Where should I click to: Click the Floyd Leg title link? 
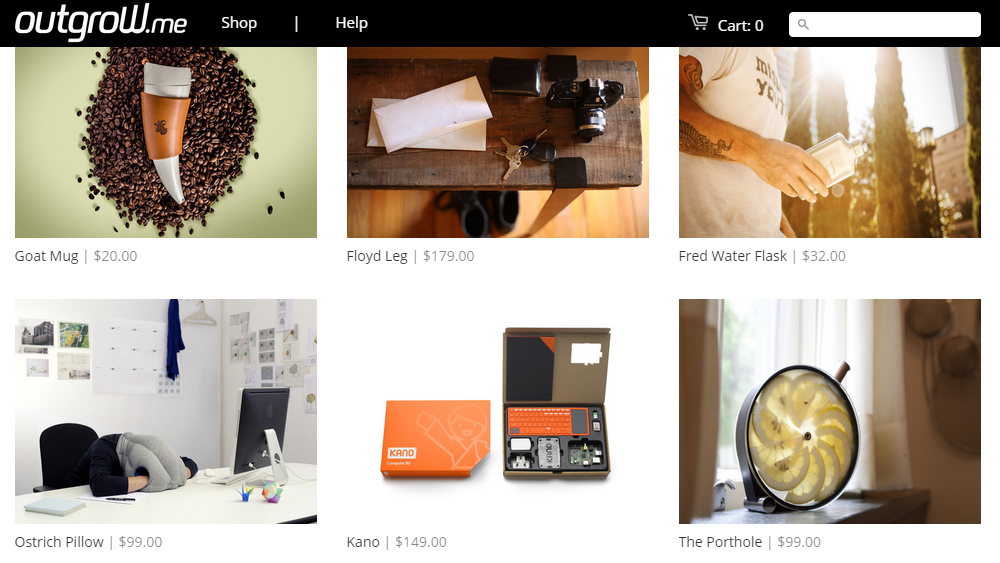click(x=377, y=256)
